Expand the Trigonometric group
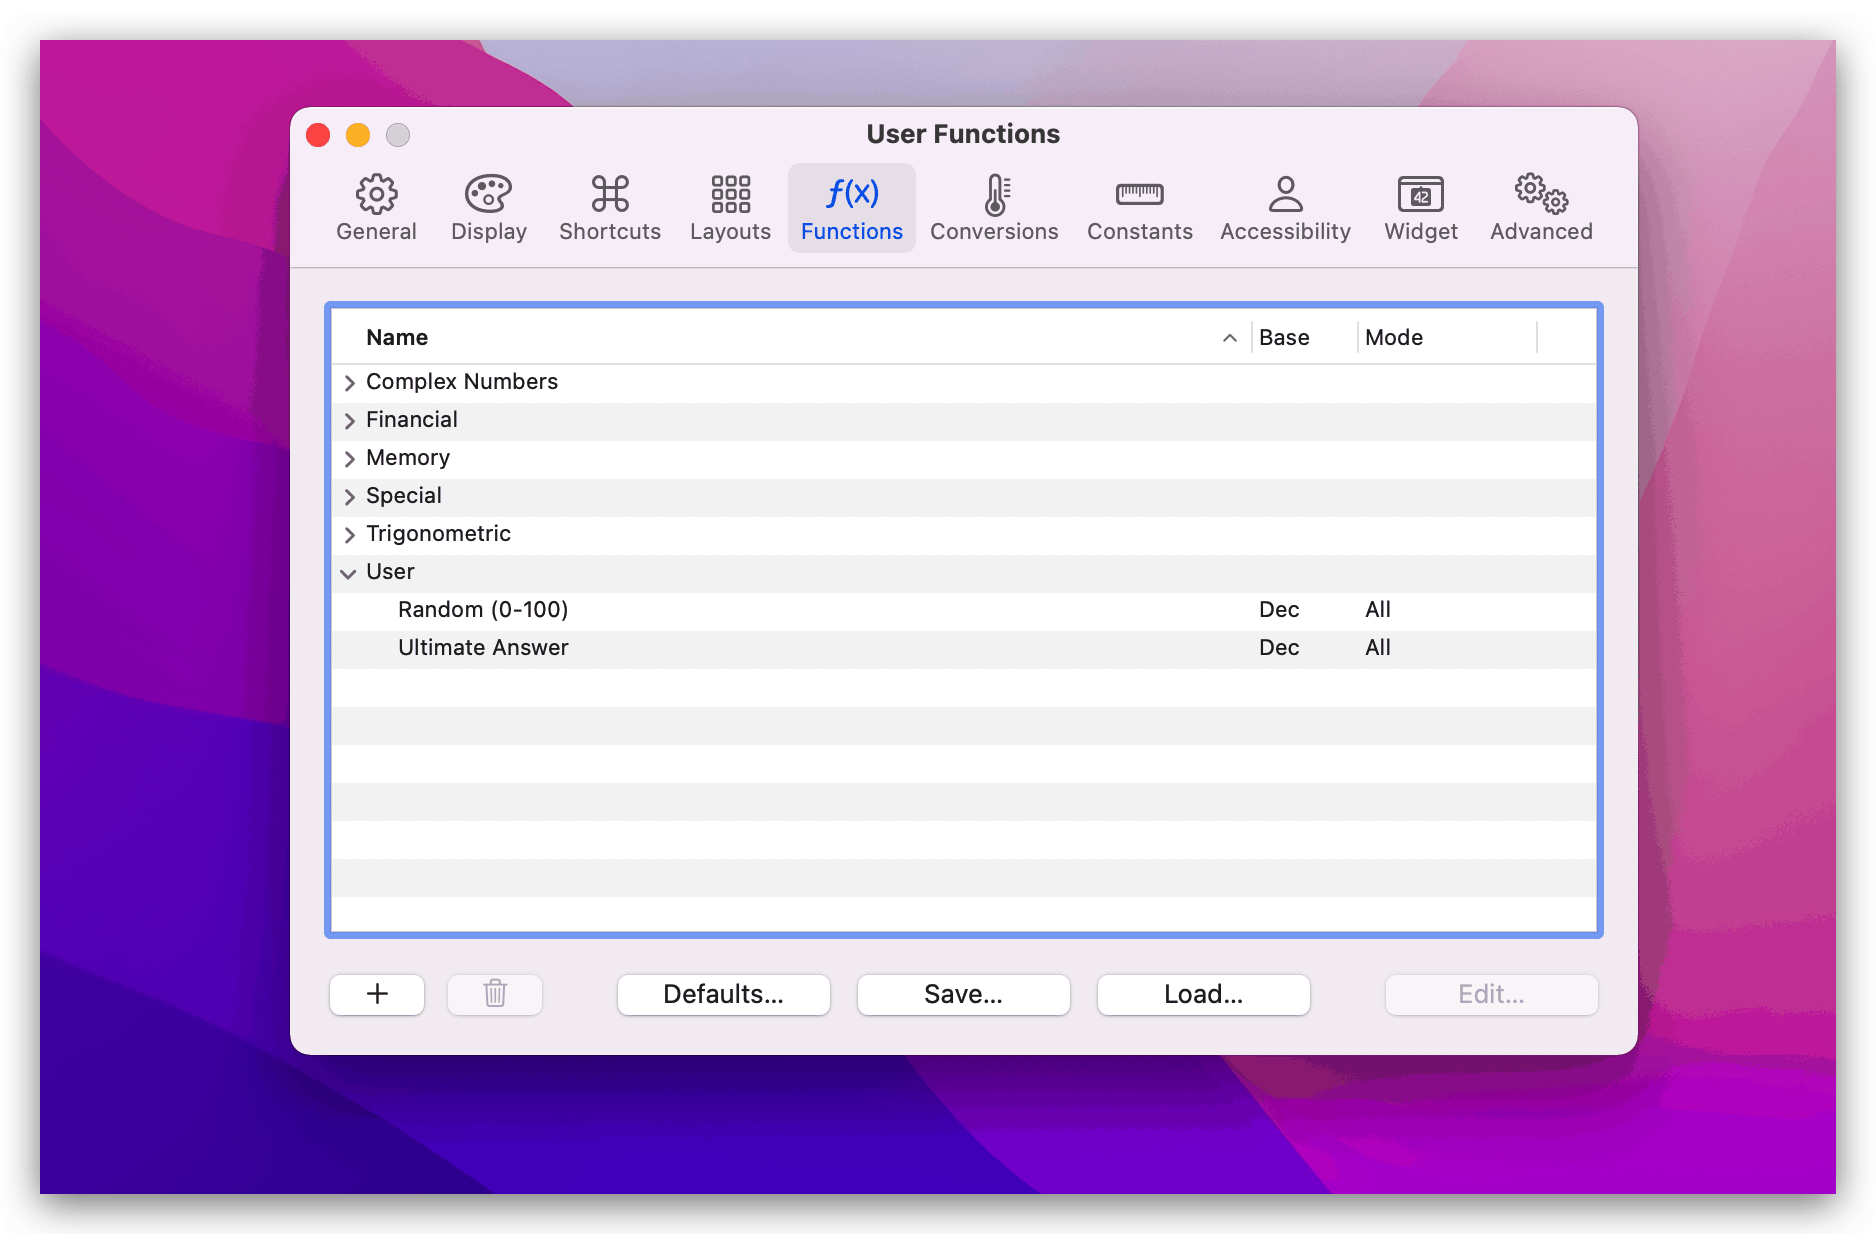Screen dimensions: 1876x1234 pyautogui.click(x=349, y=534)
